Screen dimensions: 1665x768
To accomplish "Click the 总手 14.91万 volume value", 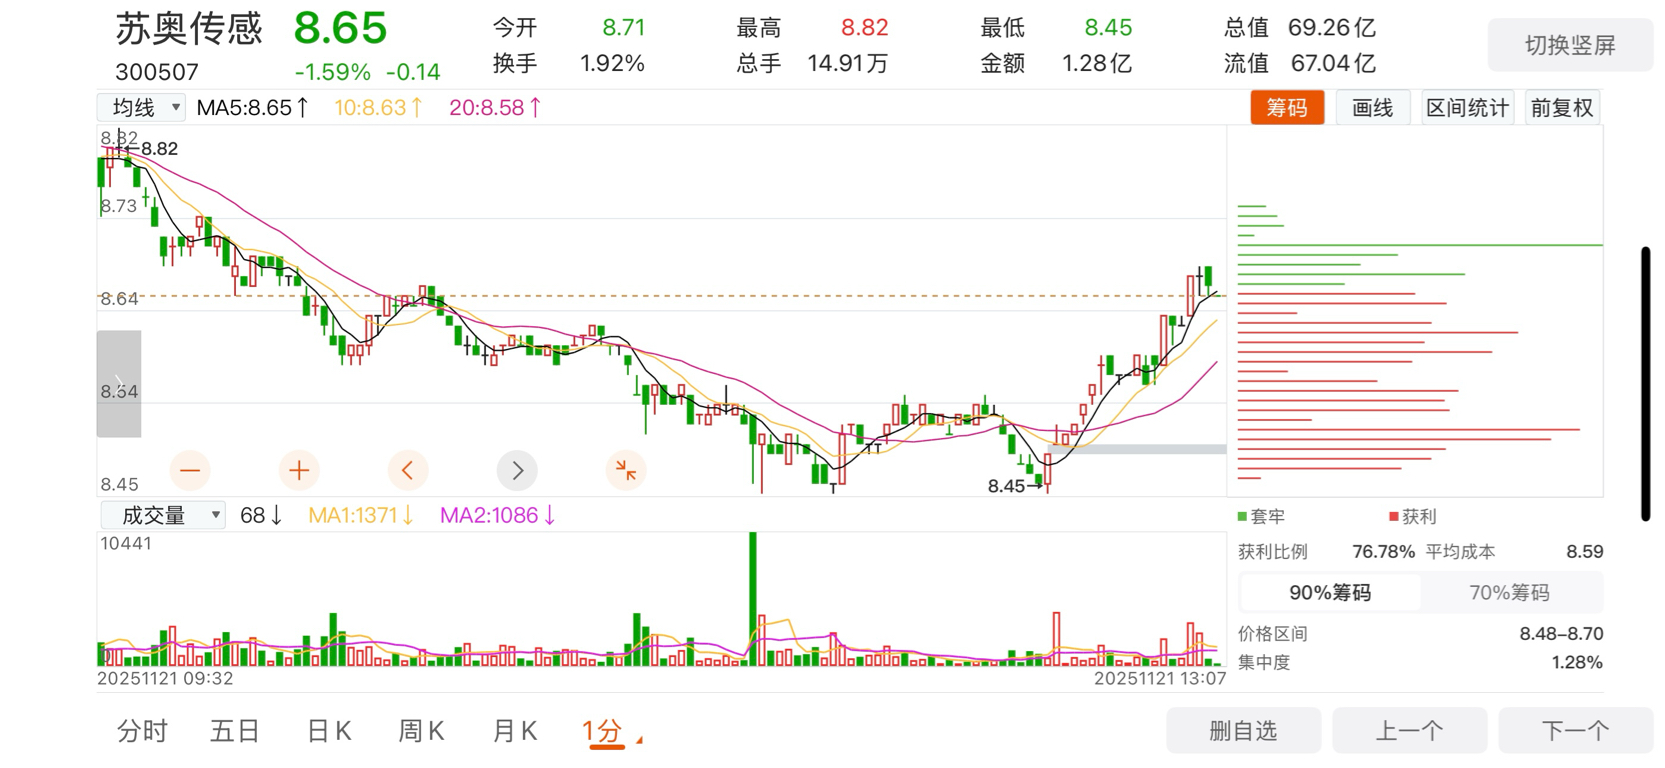I will [847, 64].
